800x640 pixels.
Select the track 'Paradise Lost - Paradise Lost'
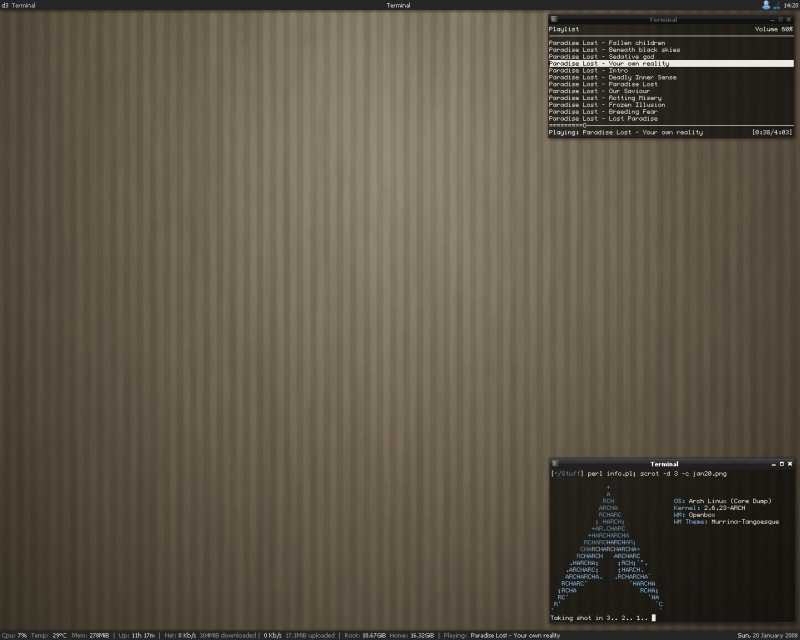pos(604,84)
